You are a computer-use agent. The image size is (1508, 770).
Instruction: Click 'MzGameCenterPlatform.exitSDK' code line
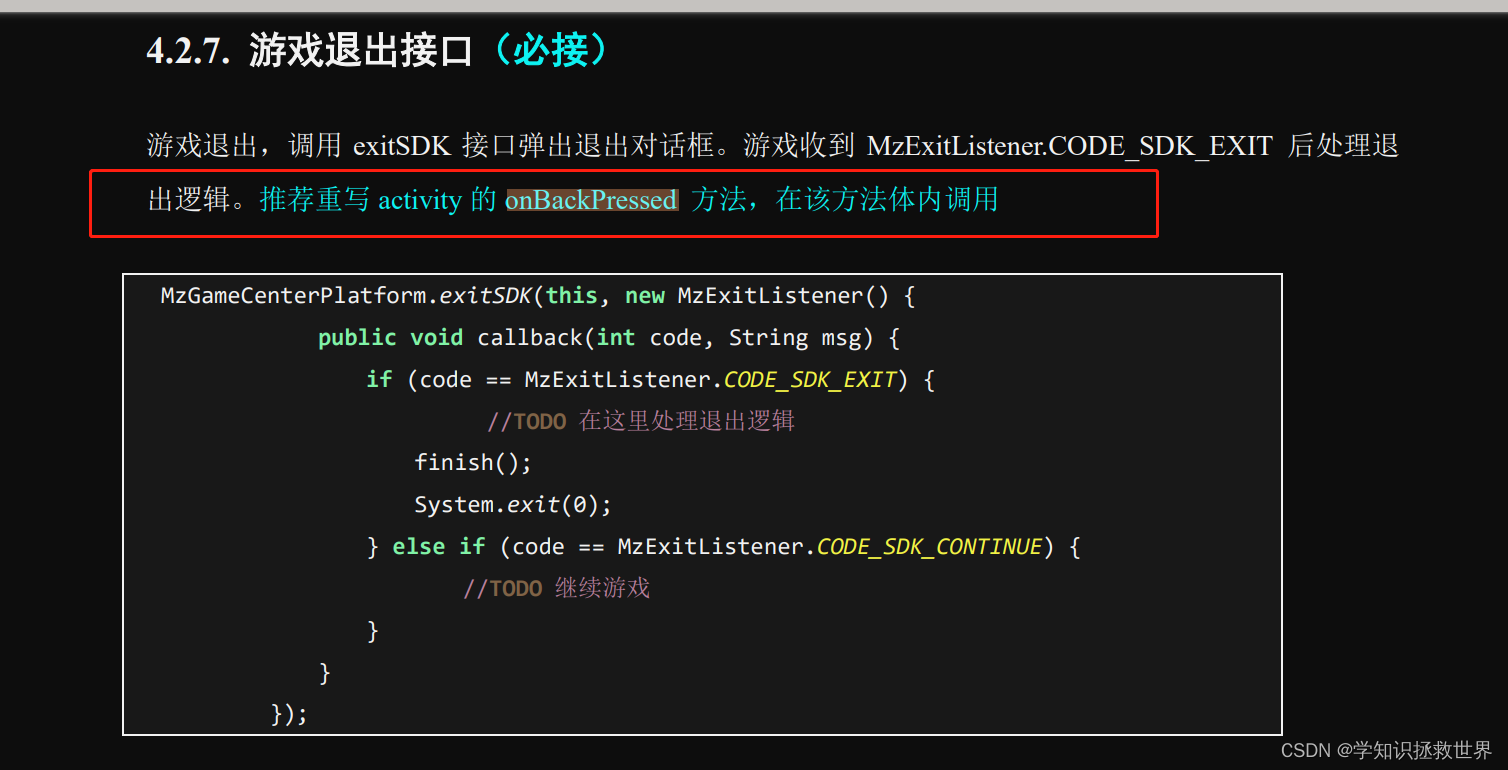(538, 296)
